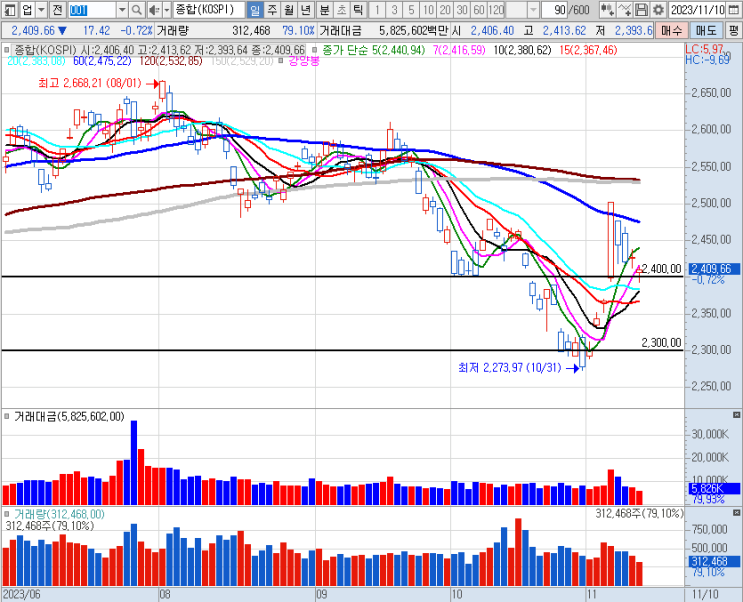Choose the 120 interval button

click(x=496, y=9)
